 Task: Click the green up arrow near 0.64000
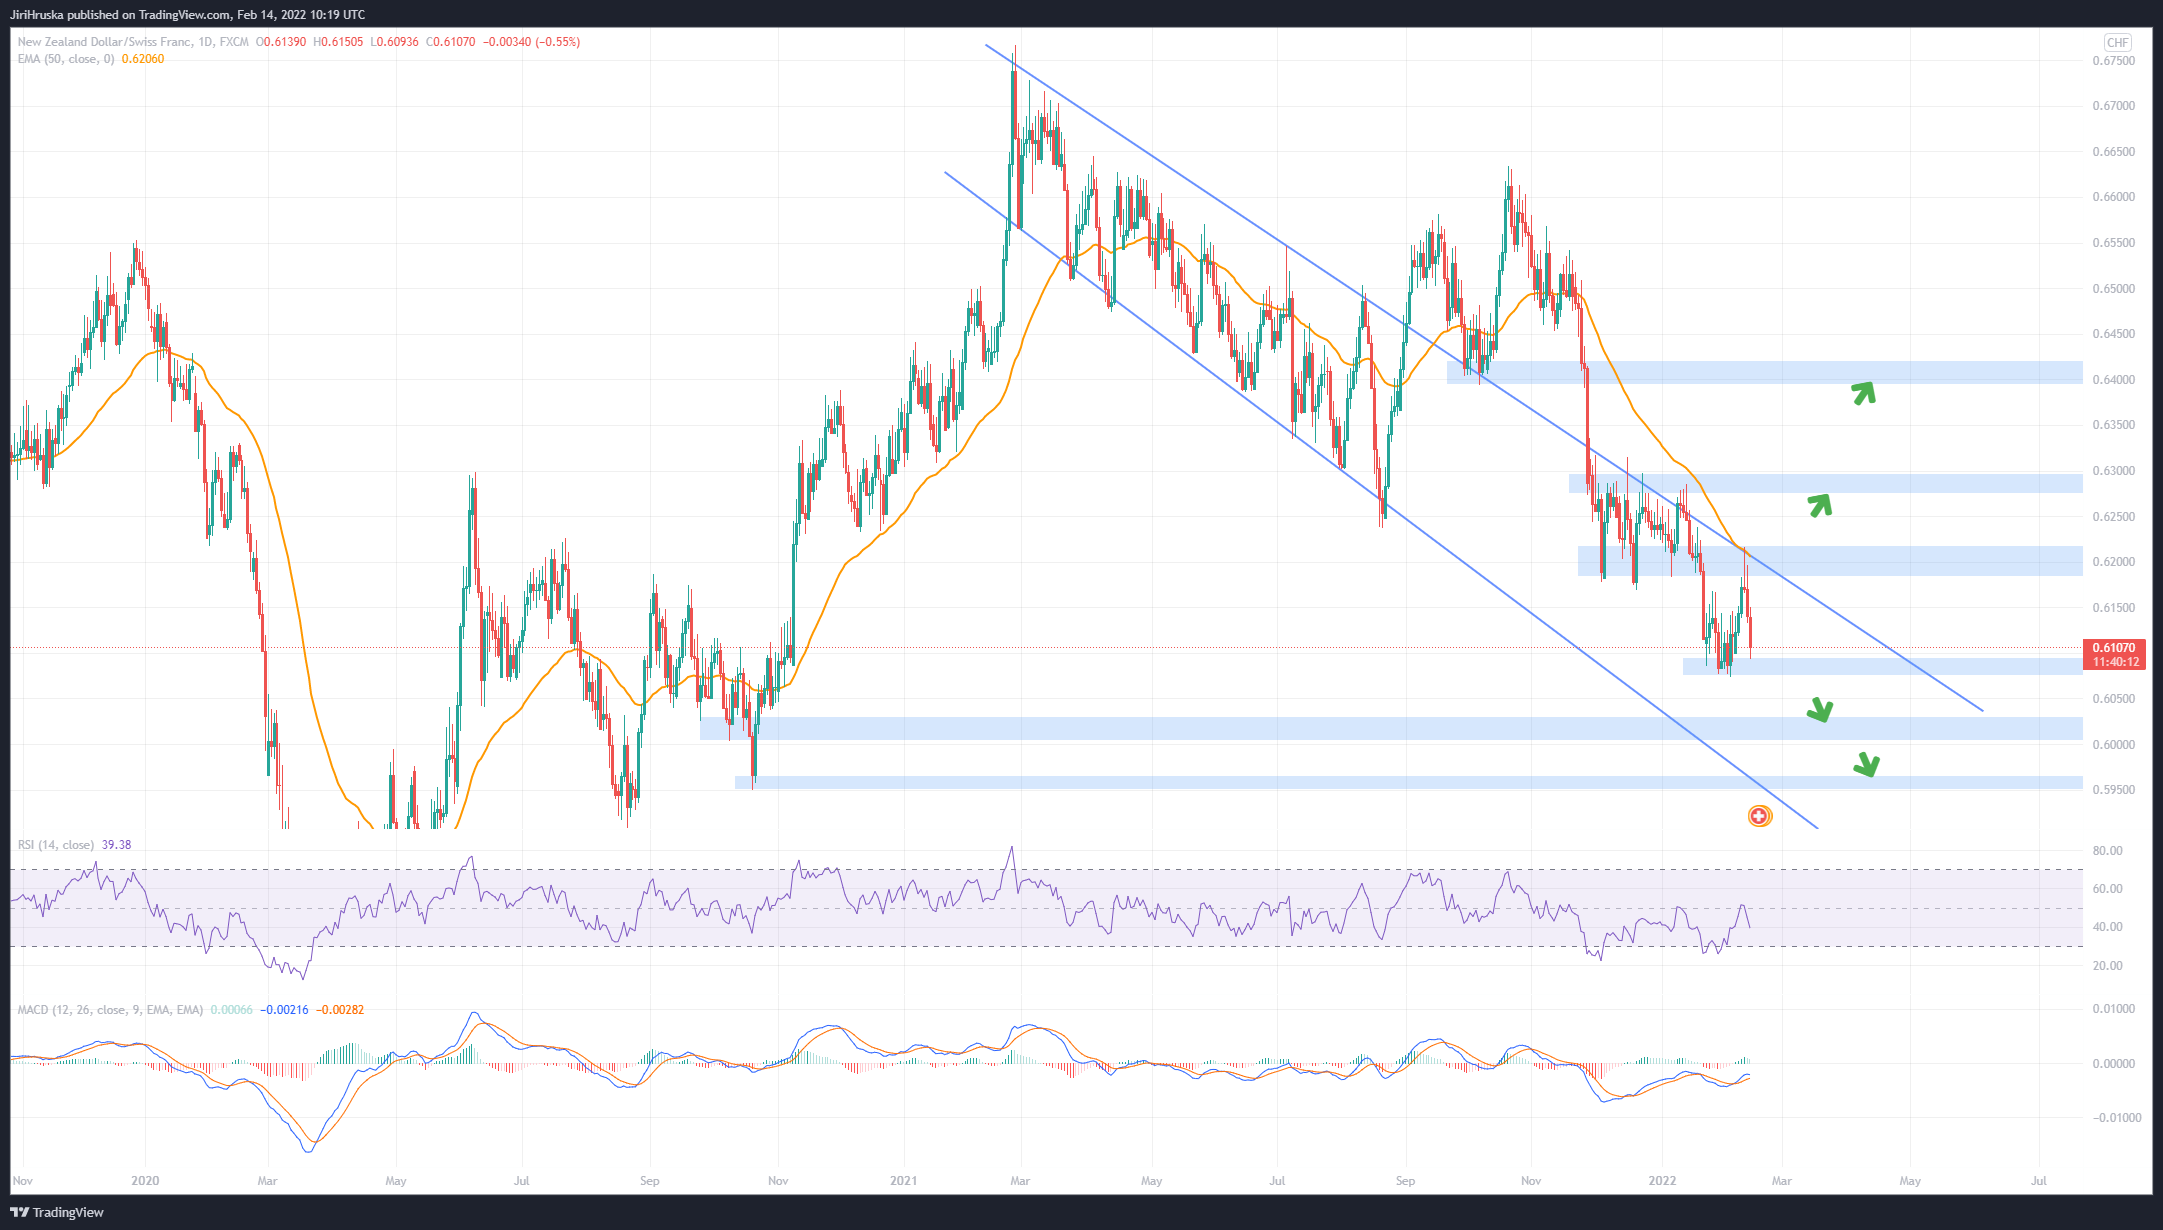point(1862,392)
